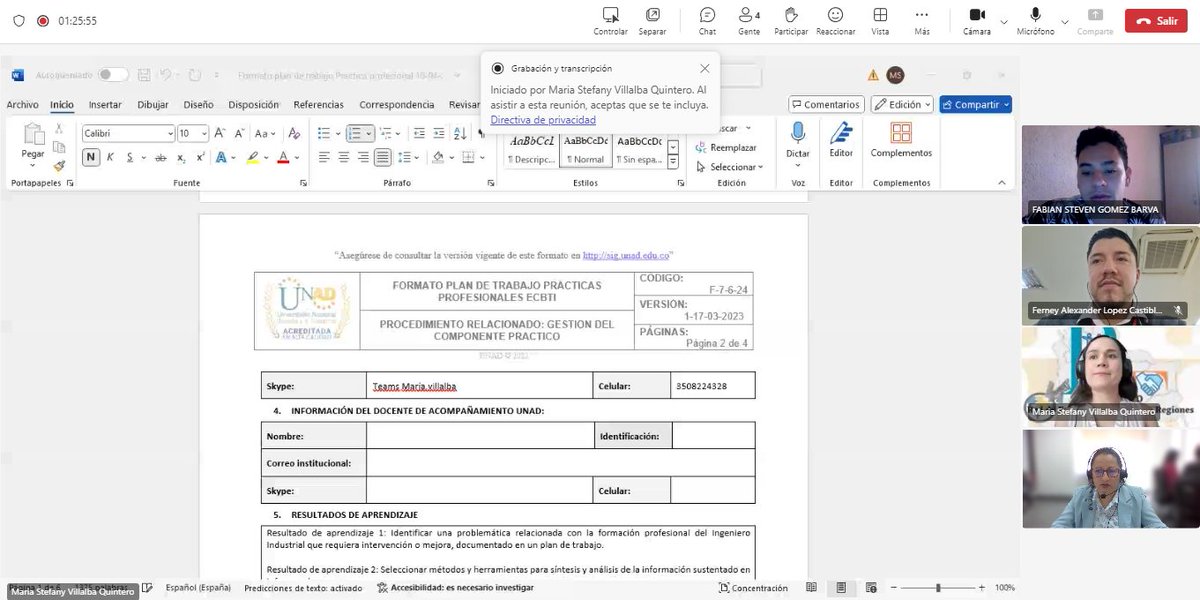Click the decrease font size icon
1200x600 pixels.
[x=239, y=133]
